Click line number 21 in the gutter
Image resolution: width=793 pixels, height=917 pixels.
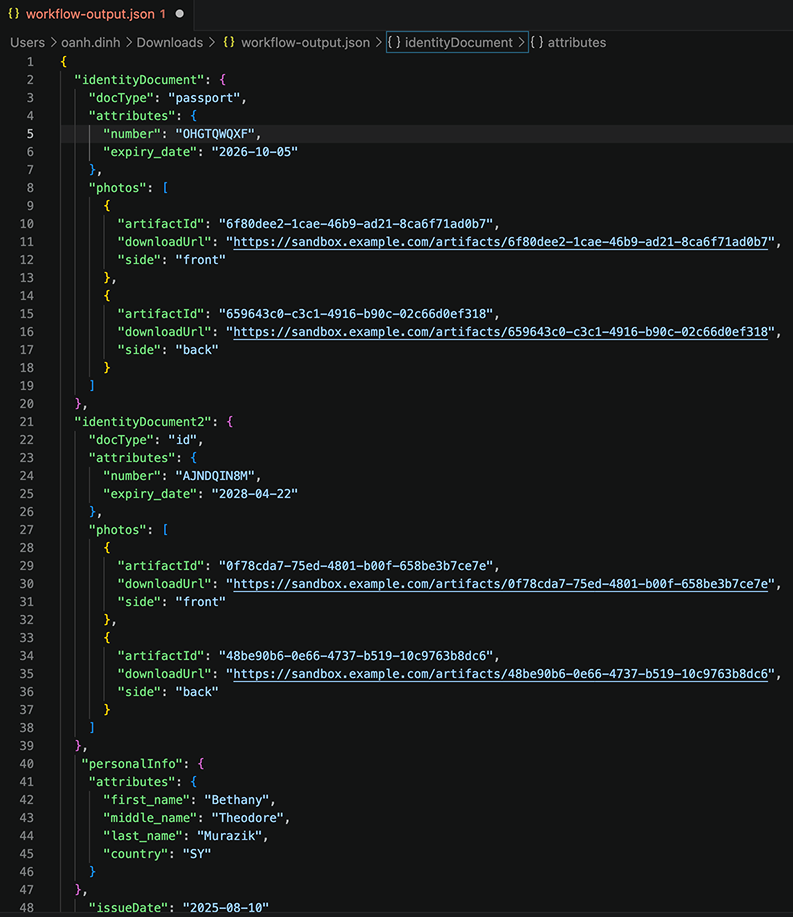click(x=28, y=421)
